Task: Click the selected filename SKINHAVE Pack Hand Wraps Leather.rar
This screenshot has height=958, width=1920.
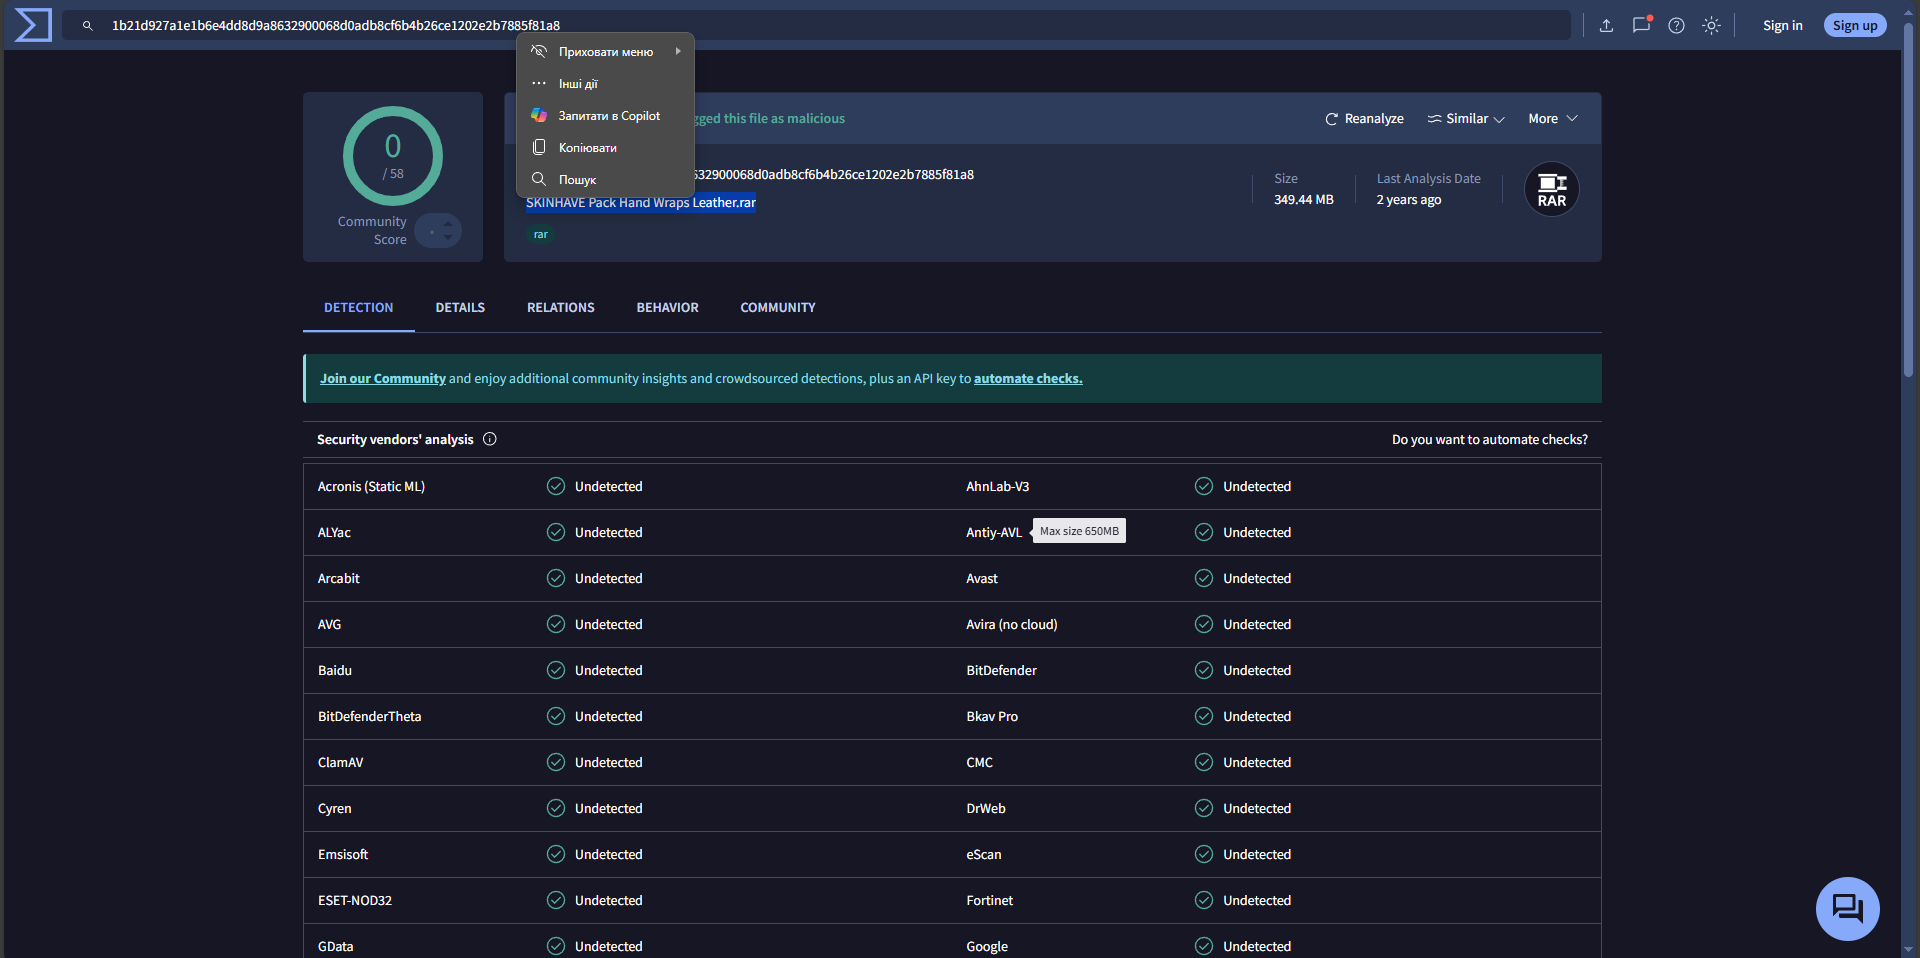Action: click(641, 203)
